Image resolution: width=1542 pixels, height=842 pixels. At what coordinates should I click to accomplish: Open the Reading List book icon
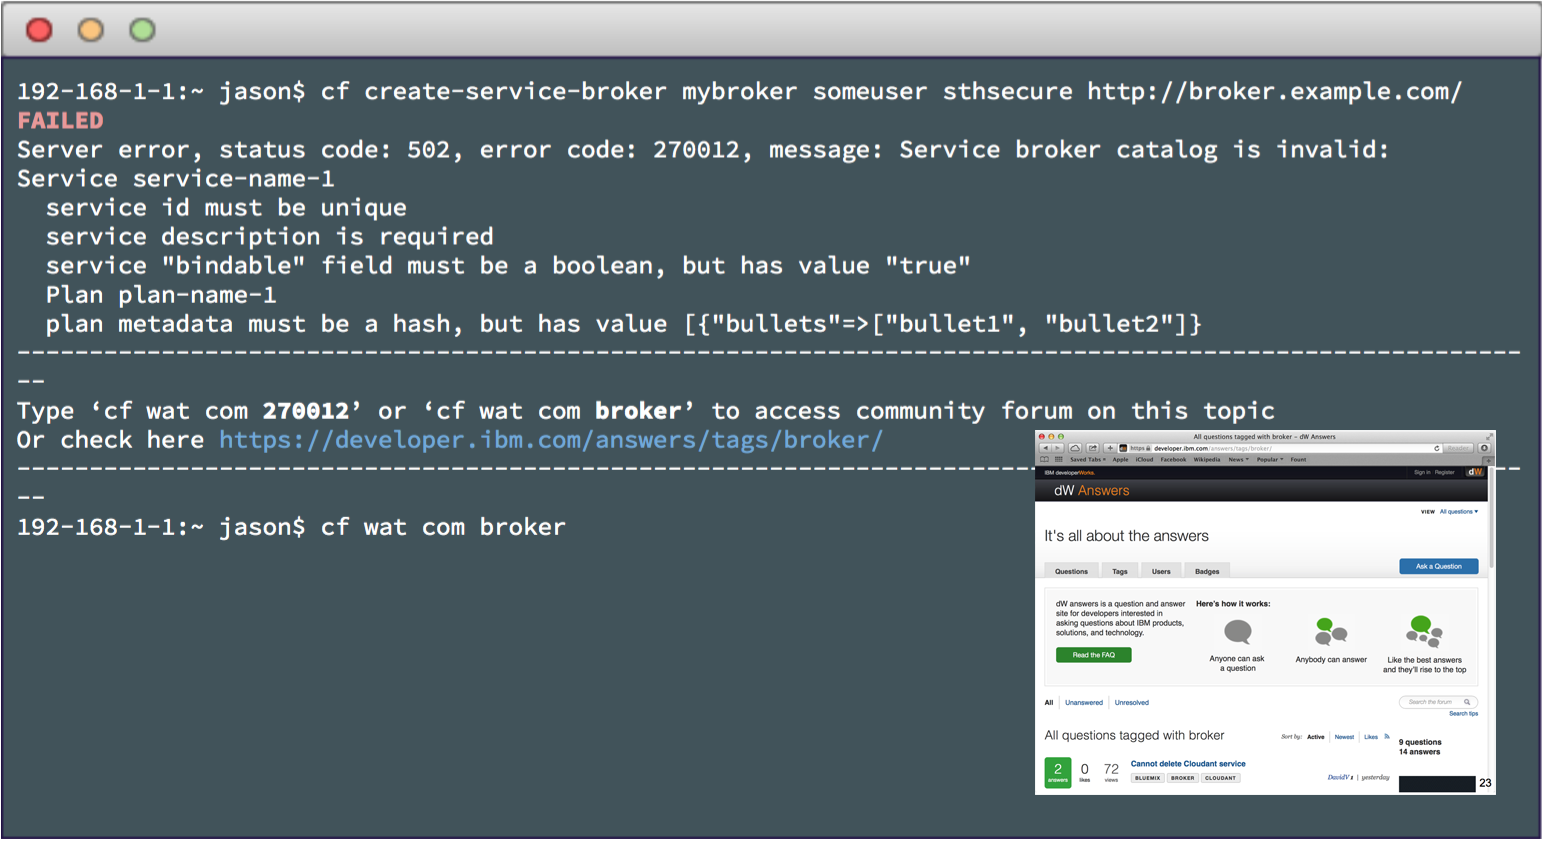(1045, 460)
